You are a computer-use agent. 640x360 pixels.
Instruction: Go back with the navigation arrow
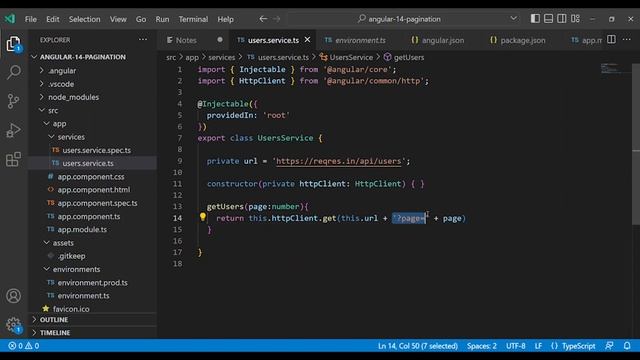263,19
